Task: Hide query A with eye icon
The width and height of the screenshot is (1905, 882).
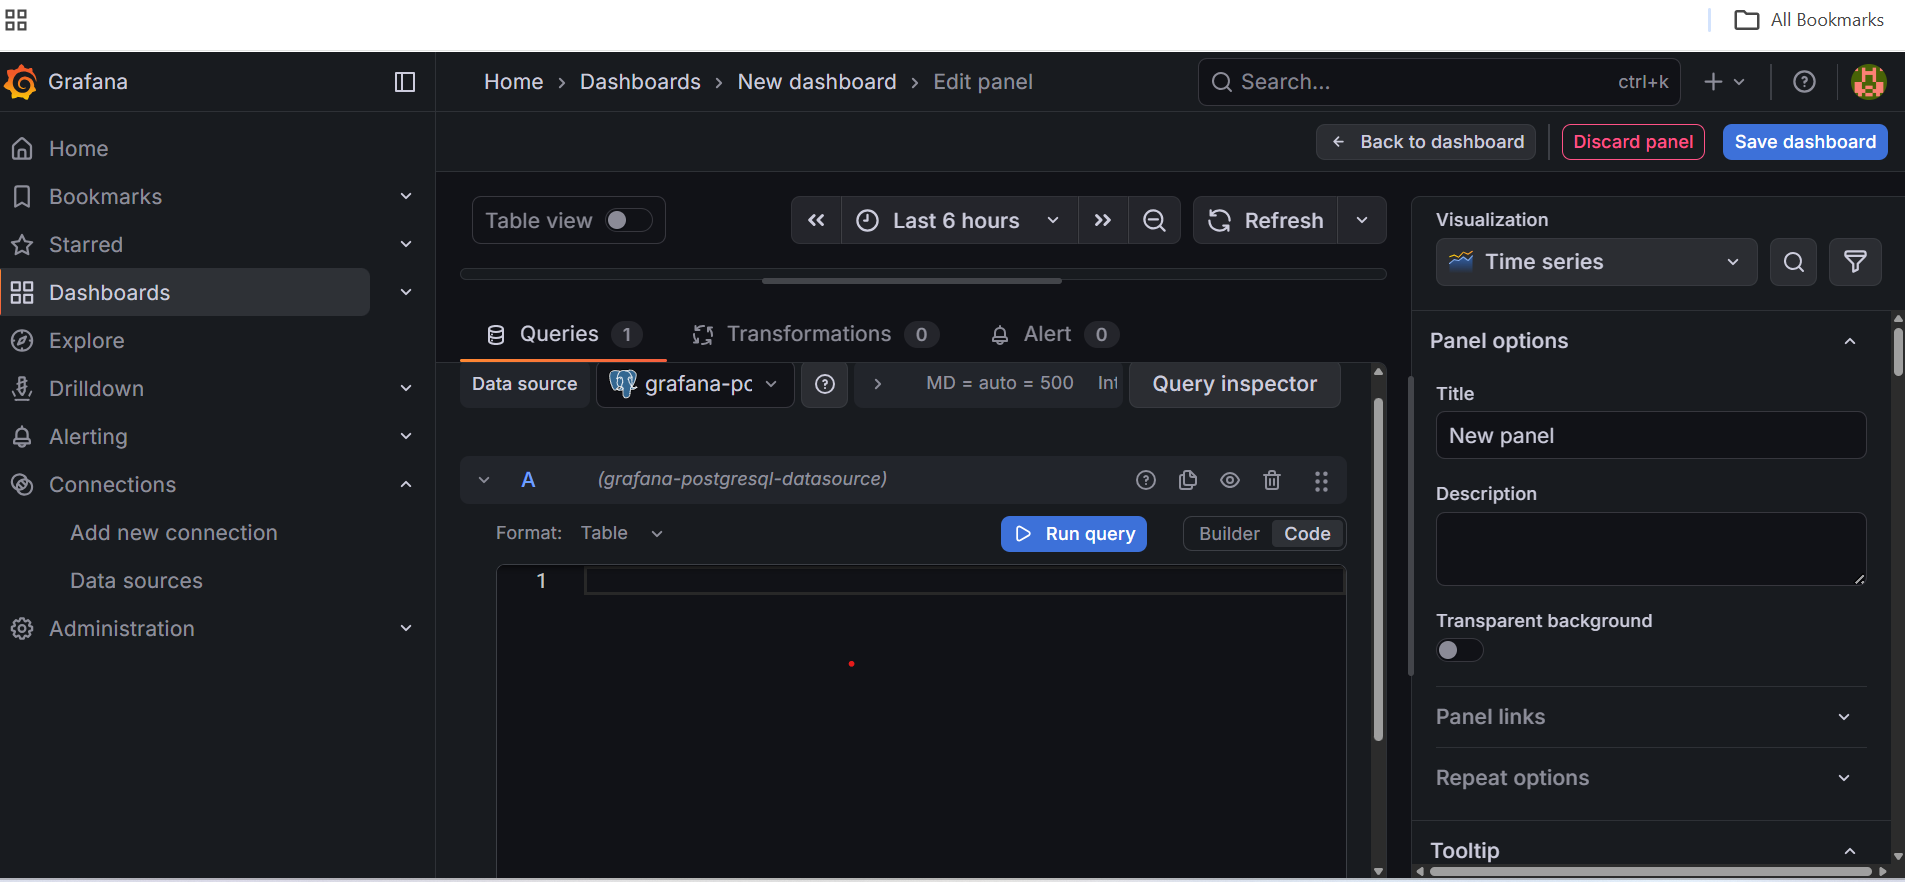Action: coord(1230,480)
